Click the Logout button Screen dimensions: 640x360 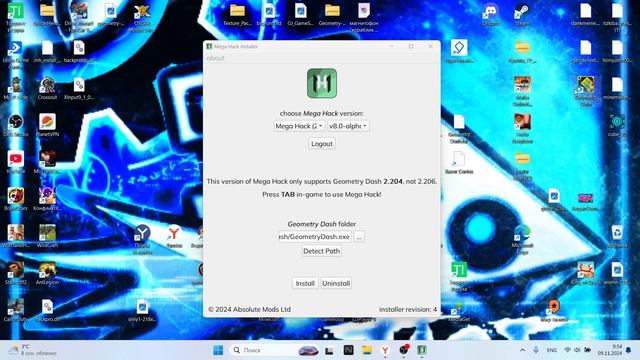(x=322, y=144)
